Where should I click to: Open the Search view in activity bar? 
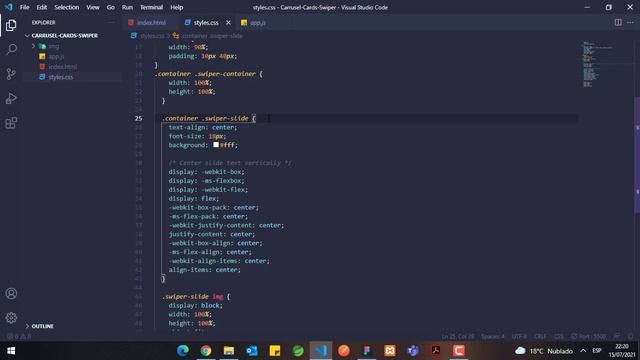coord(11,49)
